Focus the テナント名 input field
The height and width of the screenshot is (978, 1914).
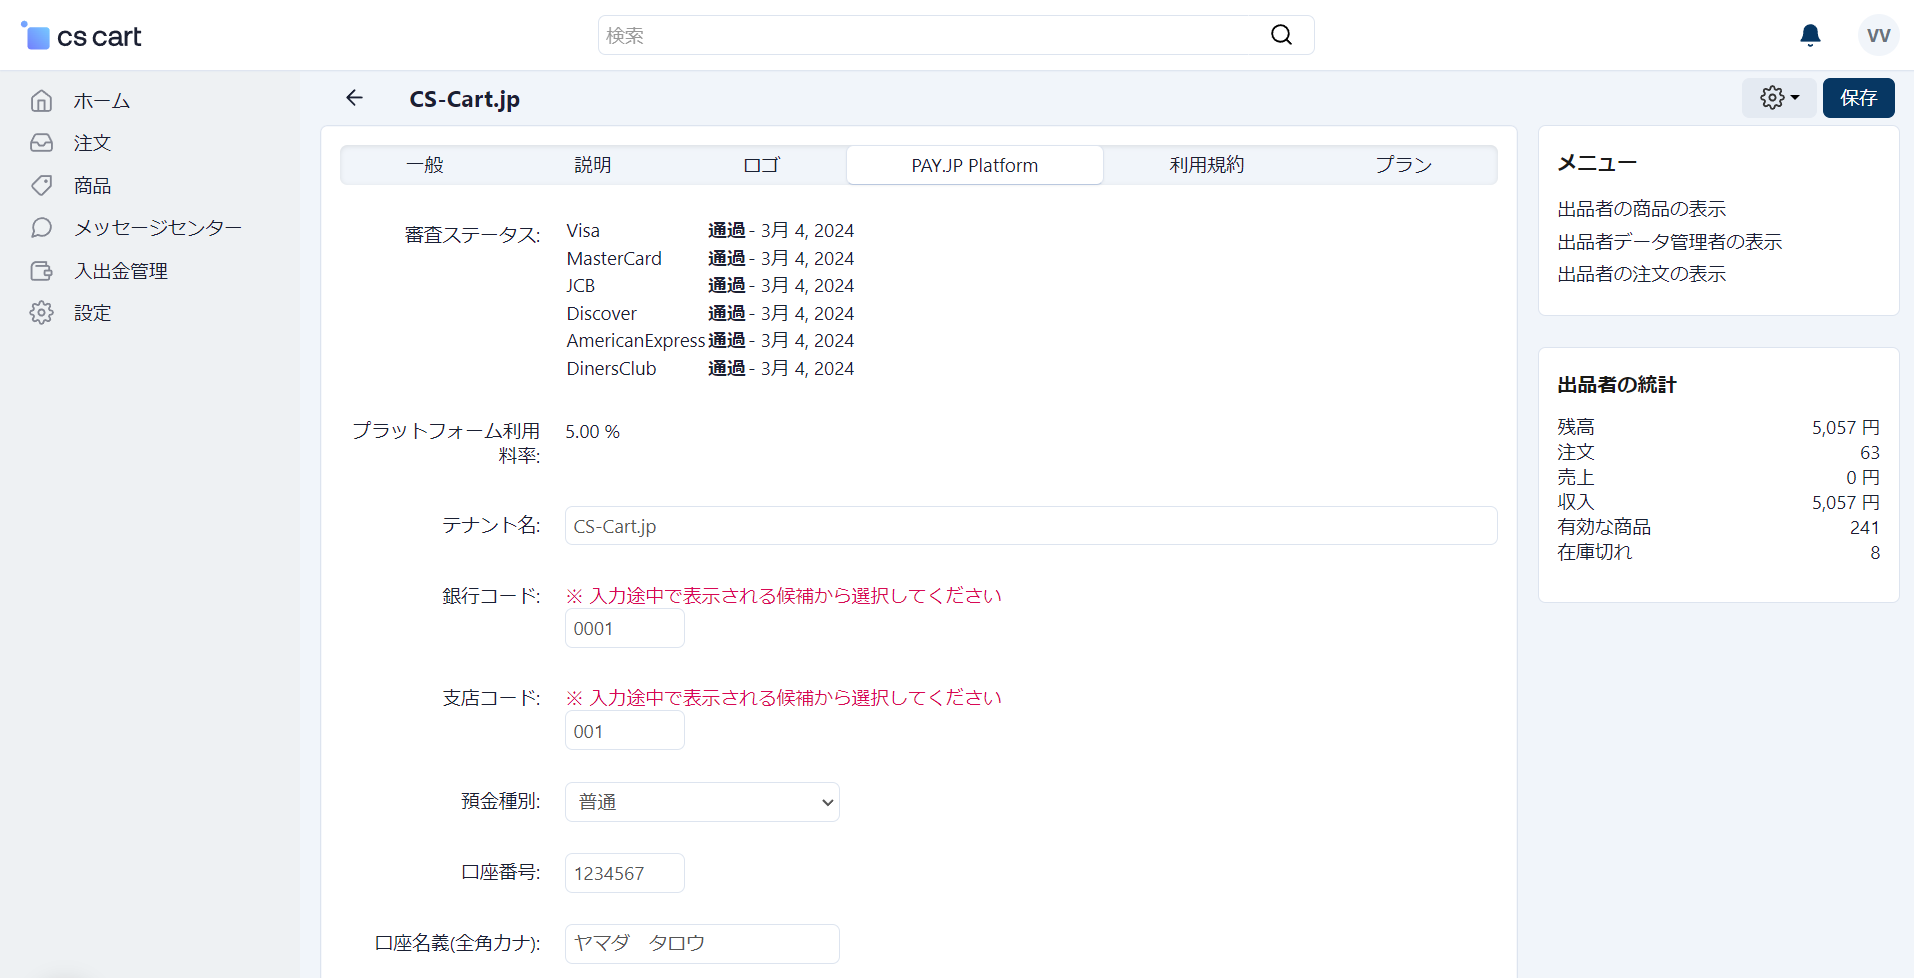click(1031, 526)
